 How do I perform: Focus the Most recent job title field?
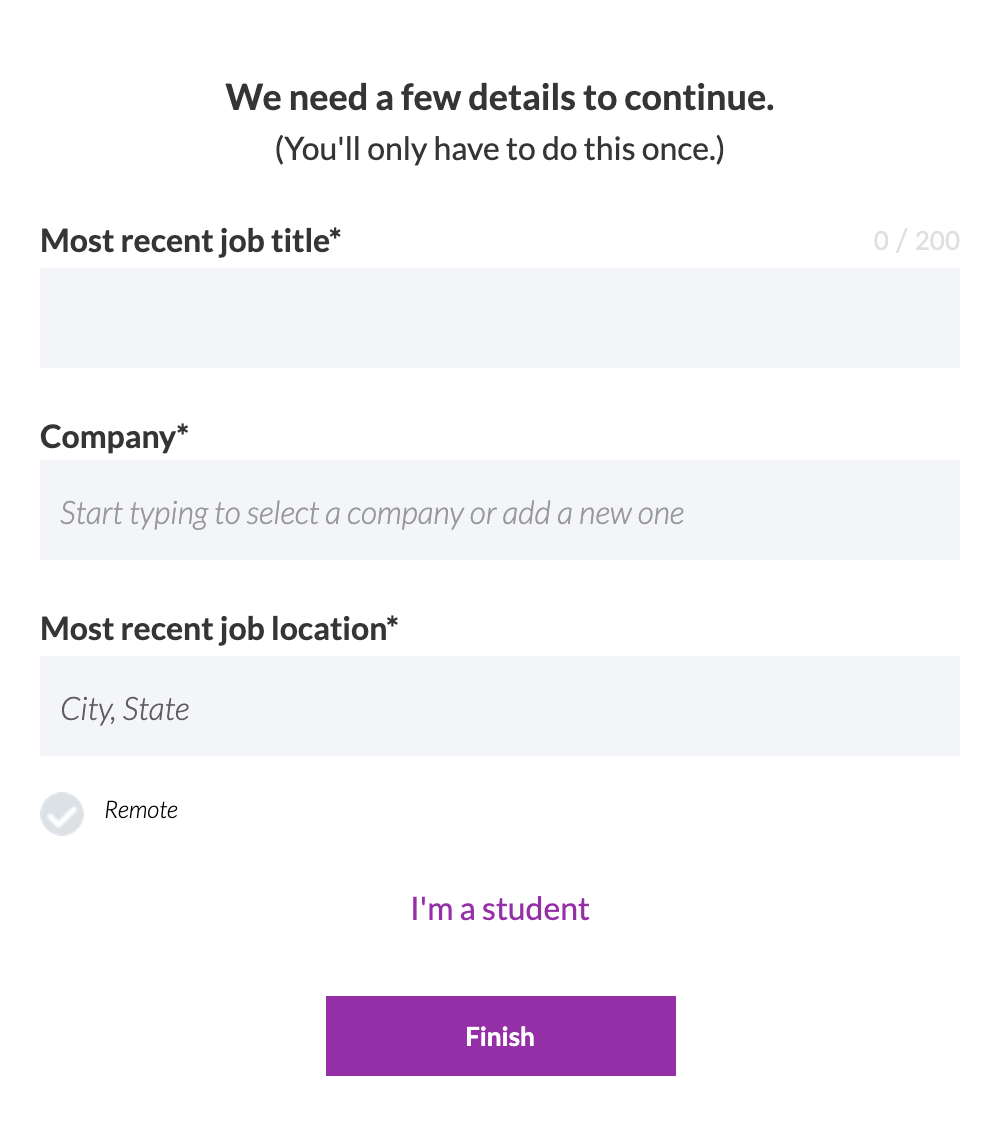500,318
